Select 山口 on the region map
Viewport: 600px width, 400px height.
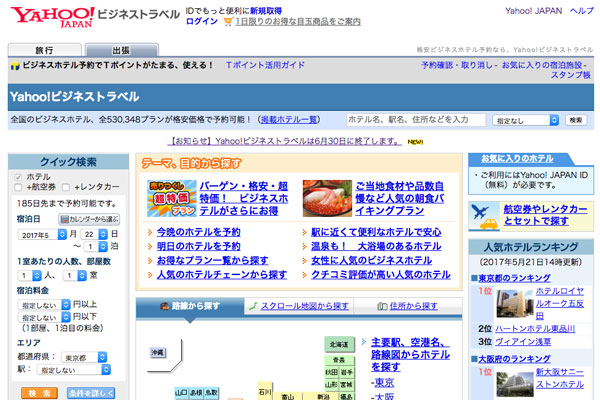click(181, 393)
